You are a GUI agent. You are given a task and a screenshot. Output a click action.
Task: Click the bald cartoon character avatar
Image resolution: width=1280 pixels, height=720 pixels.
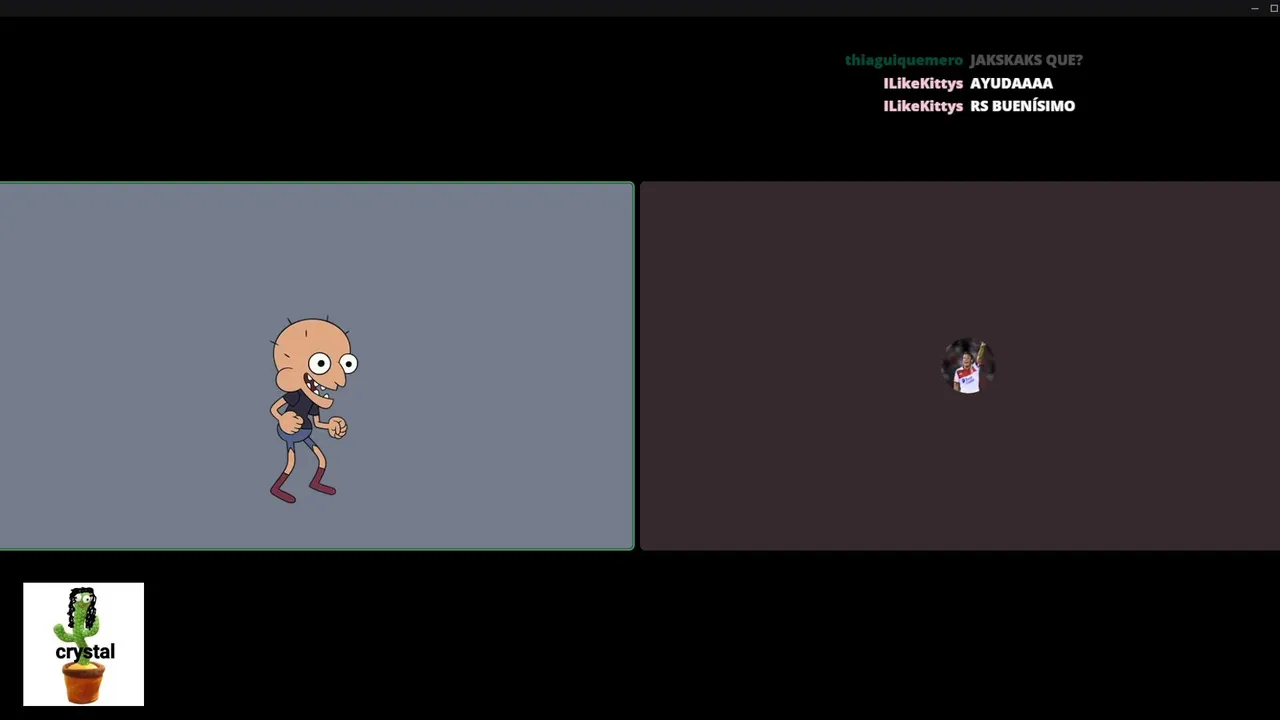point(313,410)
